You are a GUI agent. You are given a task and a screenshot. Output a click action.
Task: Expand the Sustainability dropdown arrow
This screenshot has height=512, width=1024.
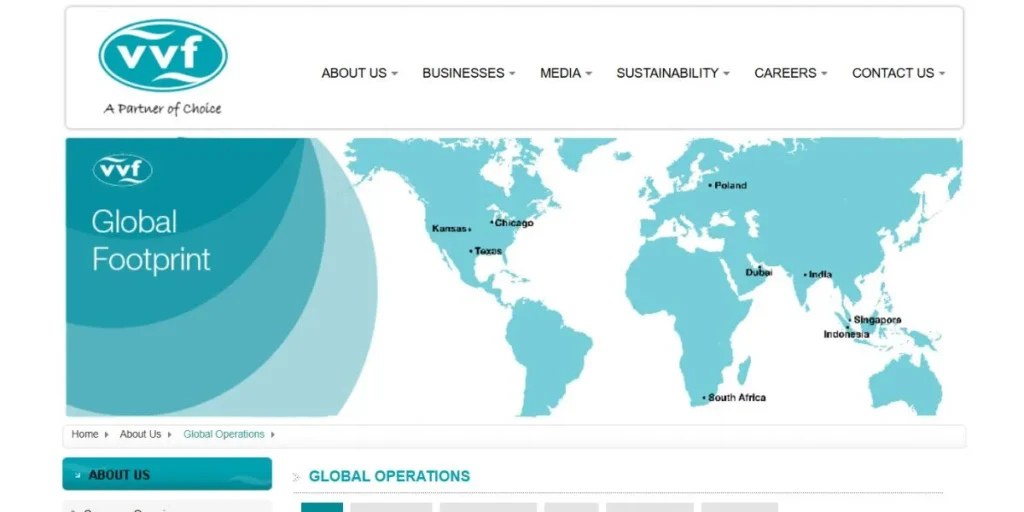[726, 74]
